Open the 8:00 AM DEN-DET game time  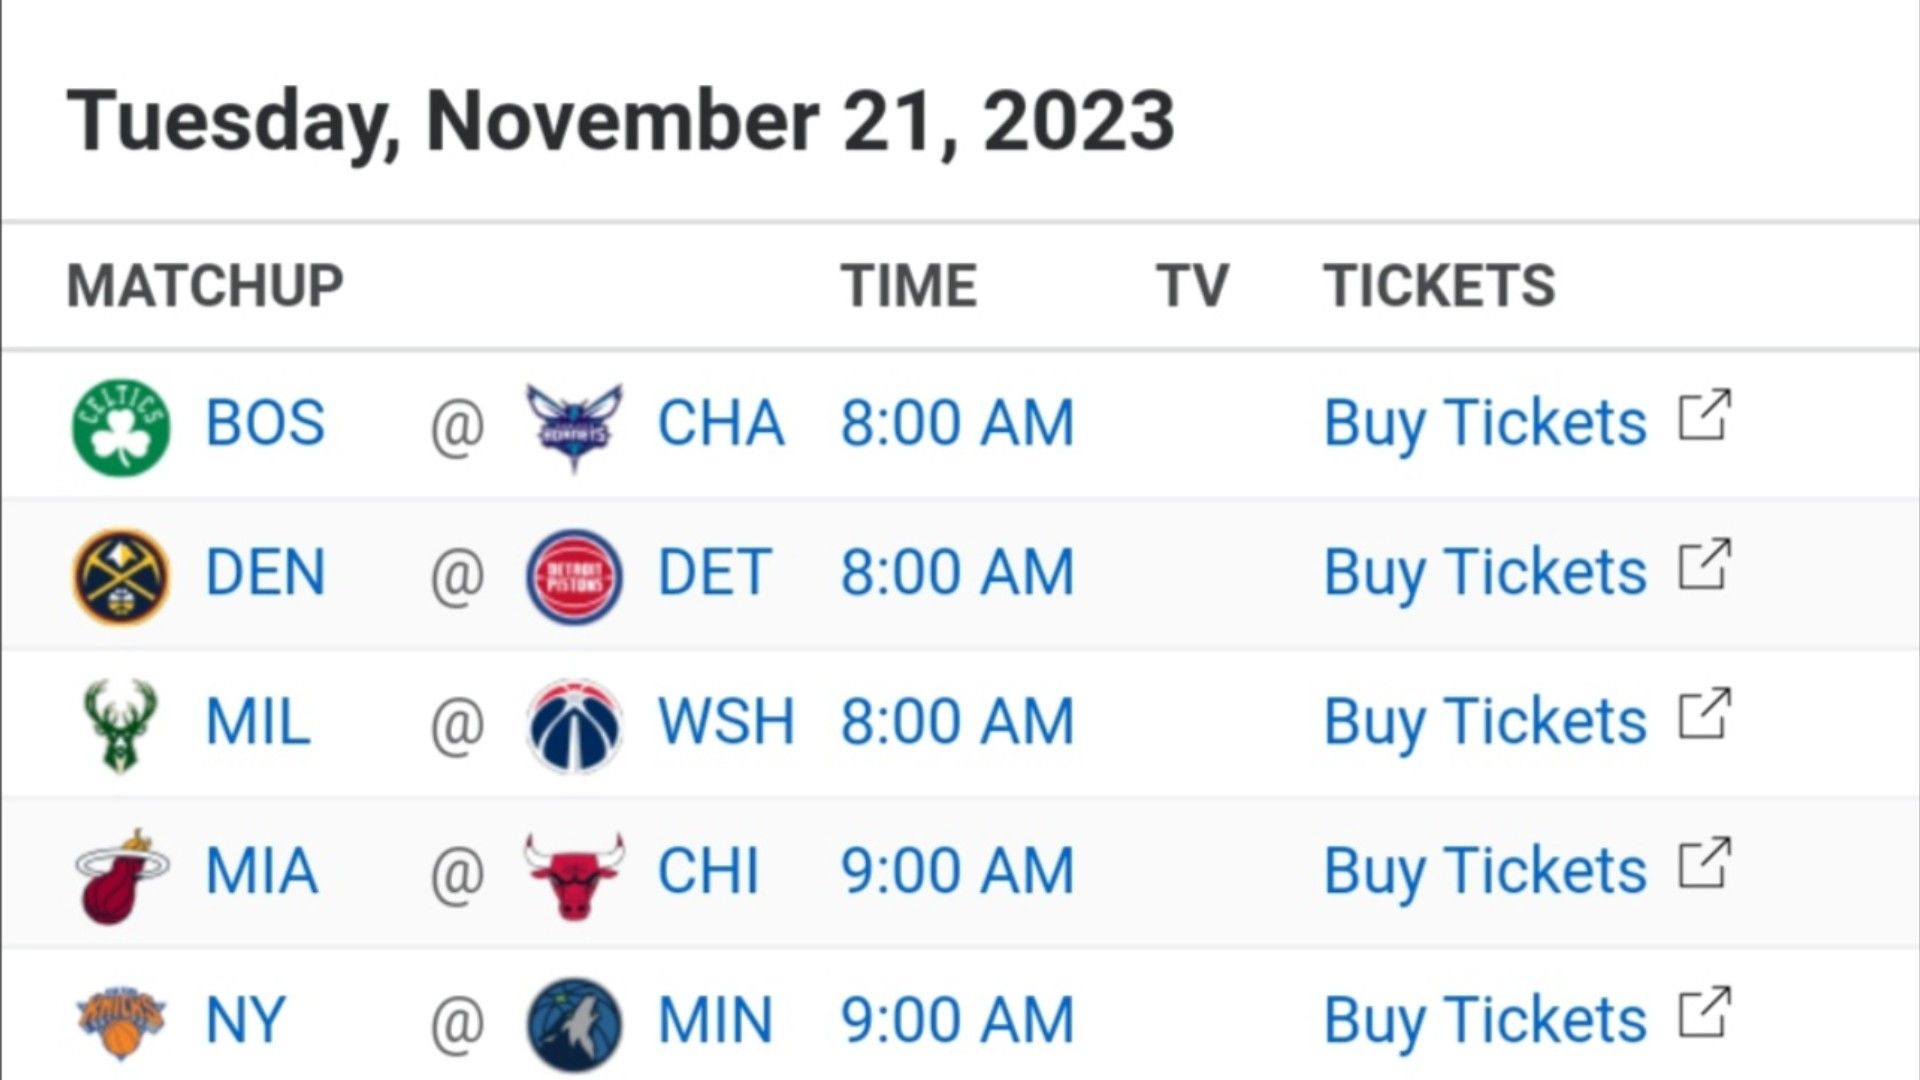pos(957,573)
